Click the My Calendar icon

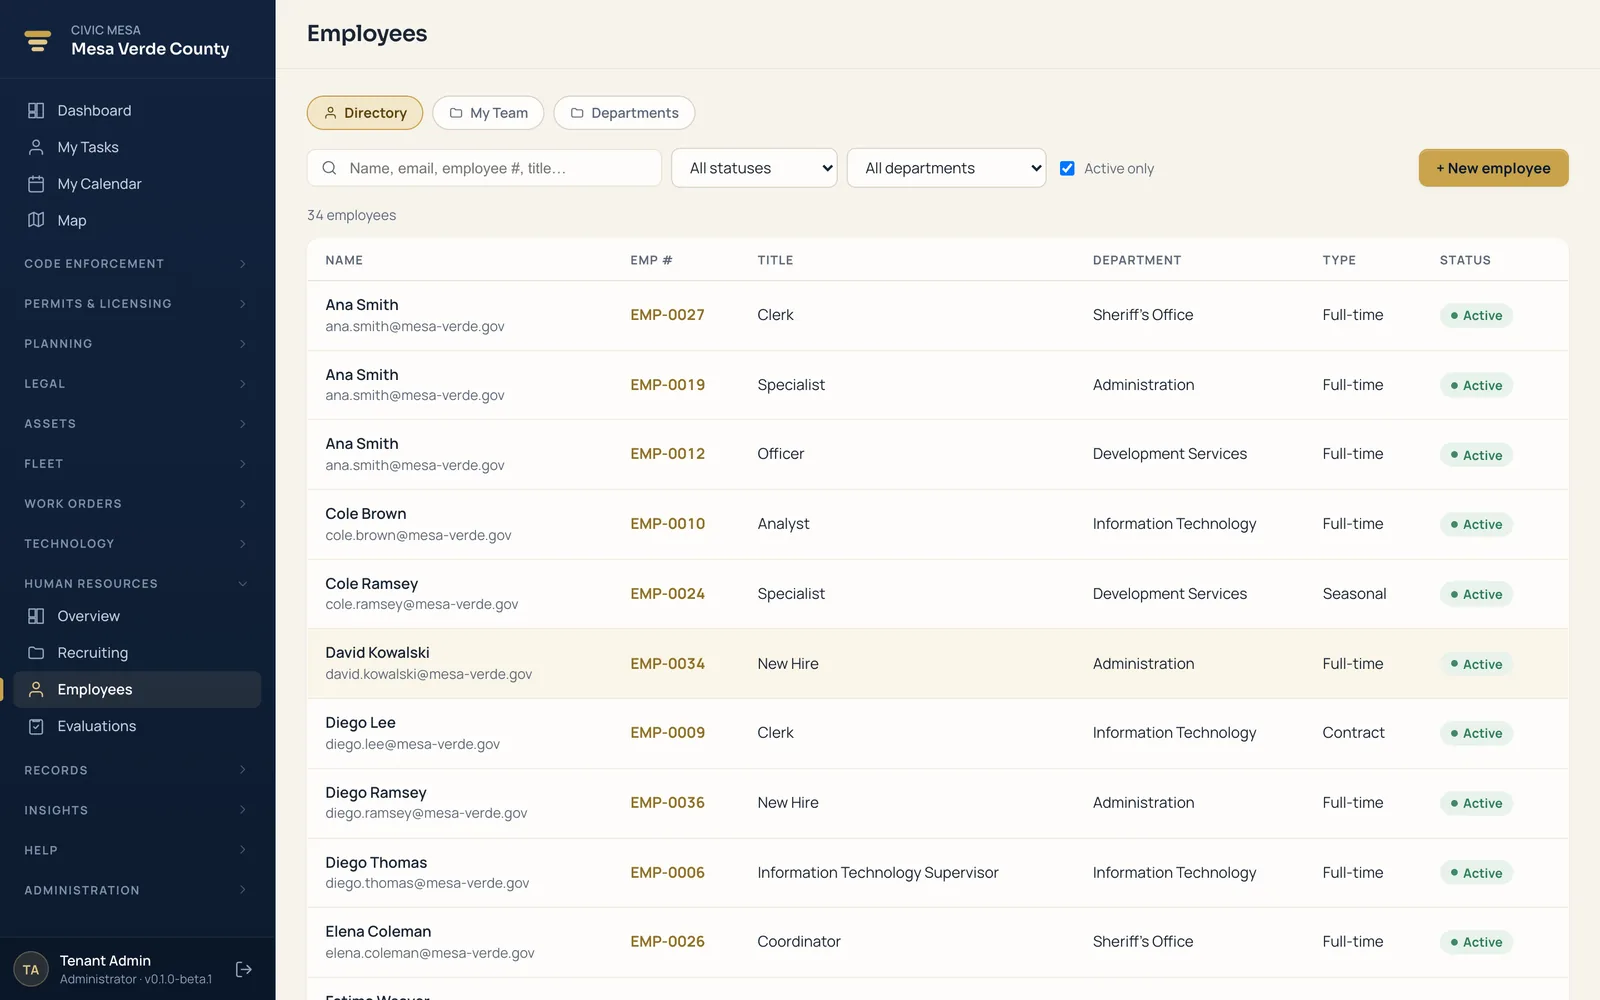pyautogui.click(x=36, y=184)
